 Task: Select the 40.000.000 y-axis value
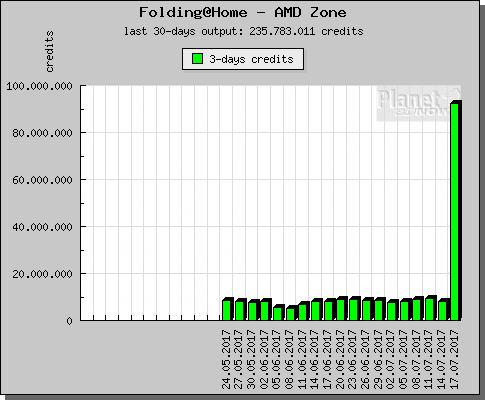(x=42, y=227)
